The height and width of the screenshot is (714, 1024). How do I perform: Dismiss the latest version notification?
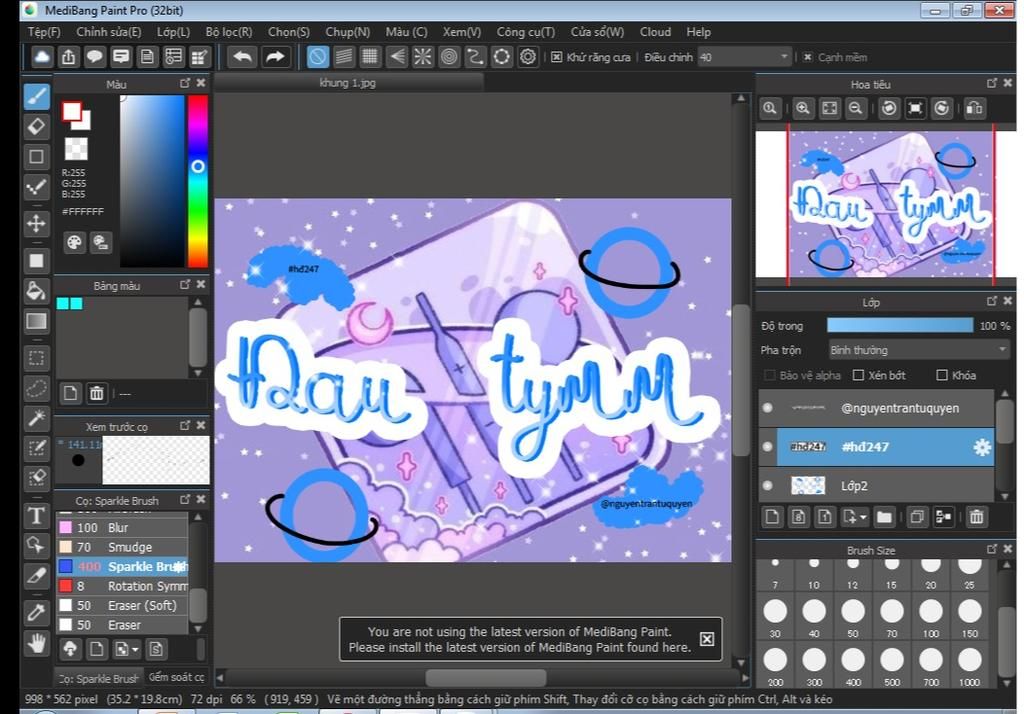[x=707, y=639]
